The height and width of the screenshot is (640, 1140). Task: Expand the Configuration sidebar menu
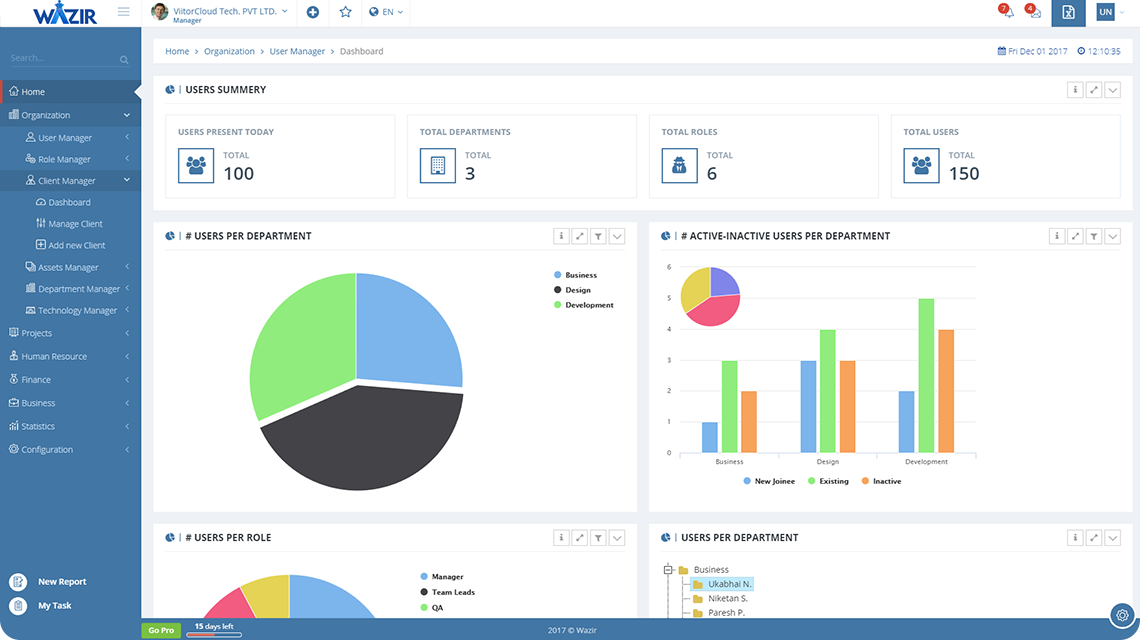(x=71, y=449)
